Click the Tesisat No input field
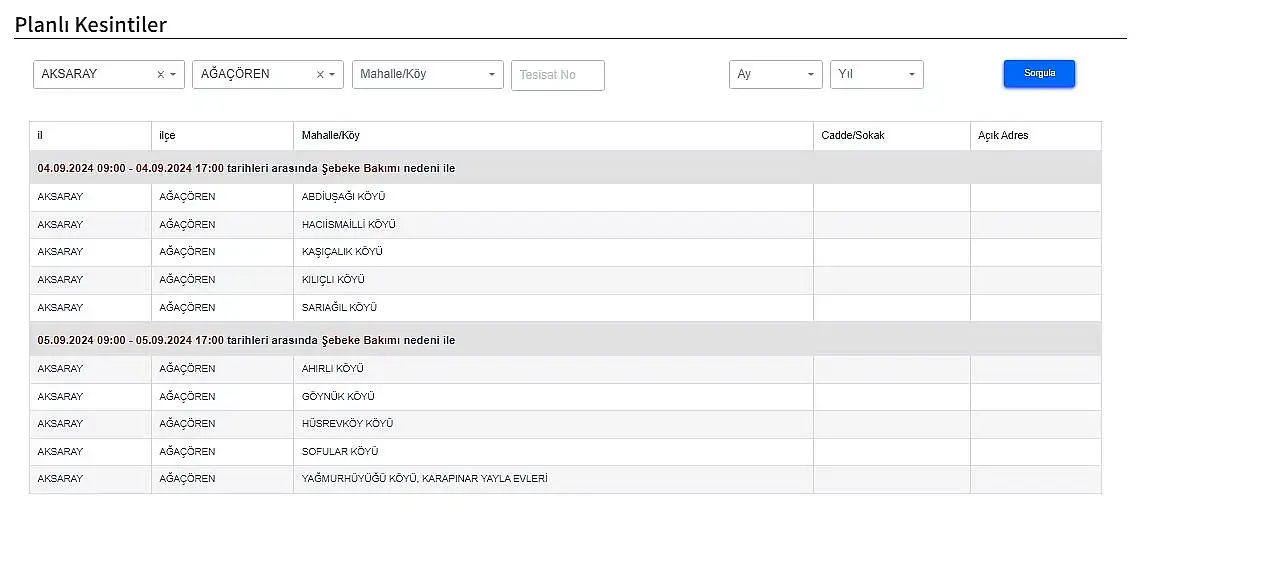Image resolution: width=1280 pixels, height=563 pixels. (557, 75)
